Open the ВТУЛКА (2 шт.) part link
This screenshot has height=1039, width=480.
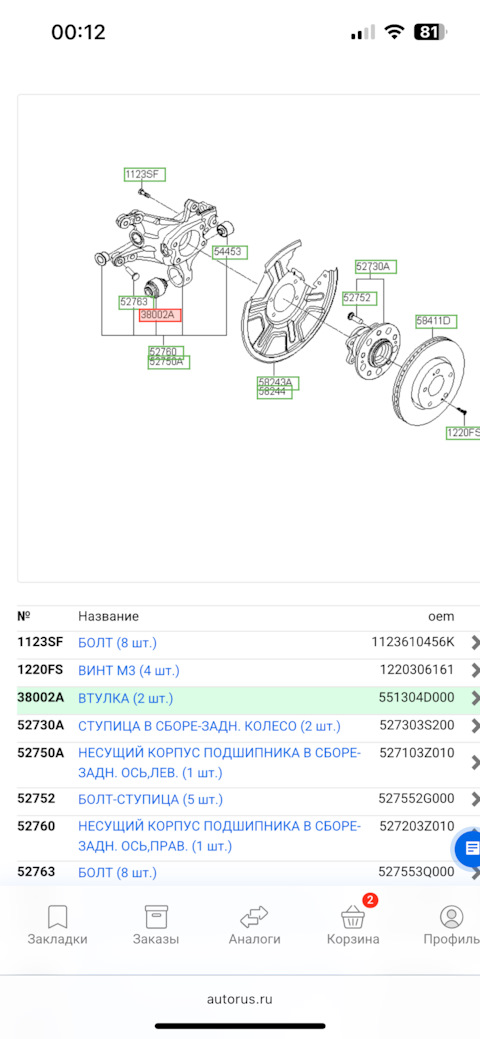point(125,698)
